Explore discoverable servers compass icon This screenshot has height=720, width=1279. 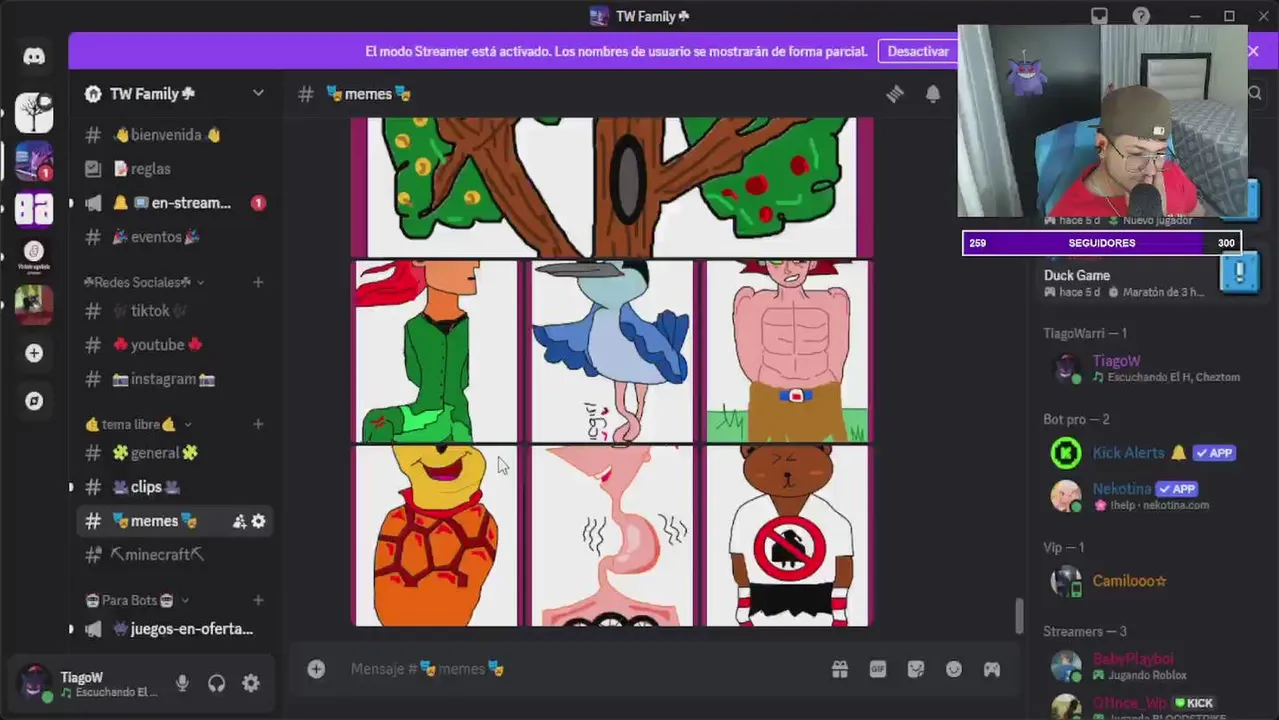coord(34,401)
